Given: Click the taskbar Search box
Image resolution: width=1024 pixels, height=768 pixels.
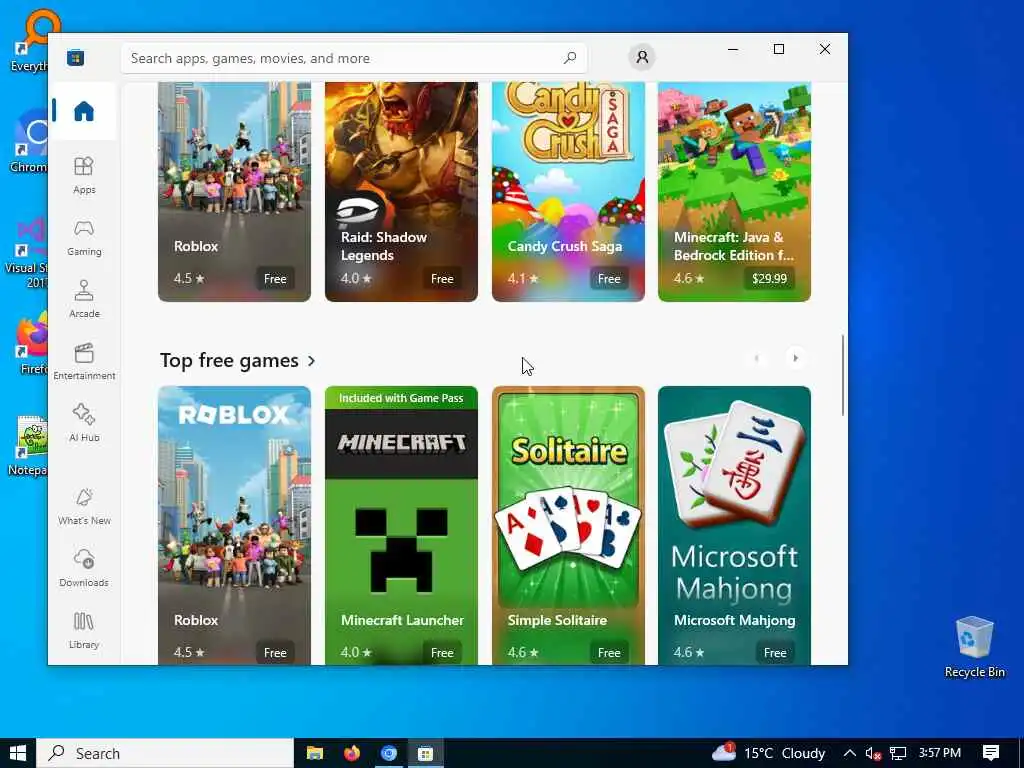Looking at the screenshot, I should [165, 753].
